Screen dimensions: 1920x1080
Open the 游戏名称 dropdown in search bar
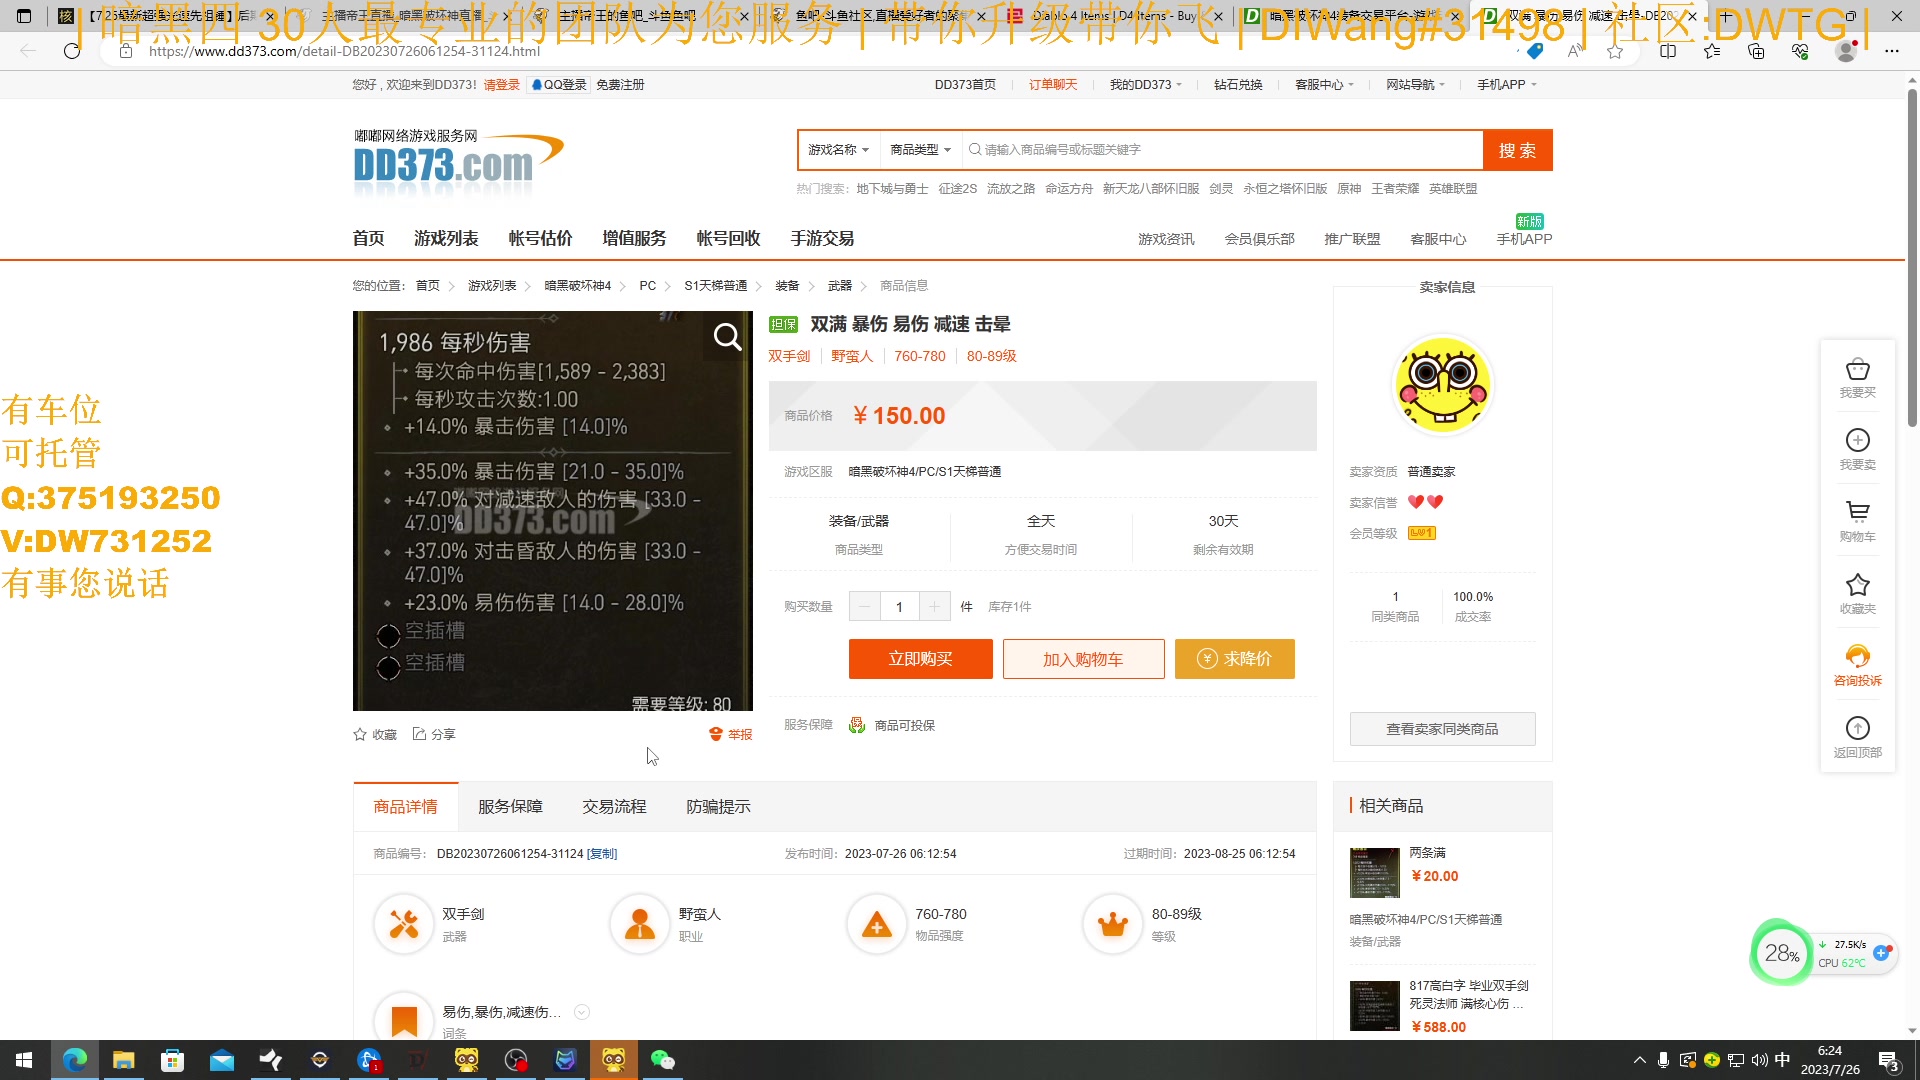point(838,149)
